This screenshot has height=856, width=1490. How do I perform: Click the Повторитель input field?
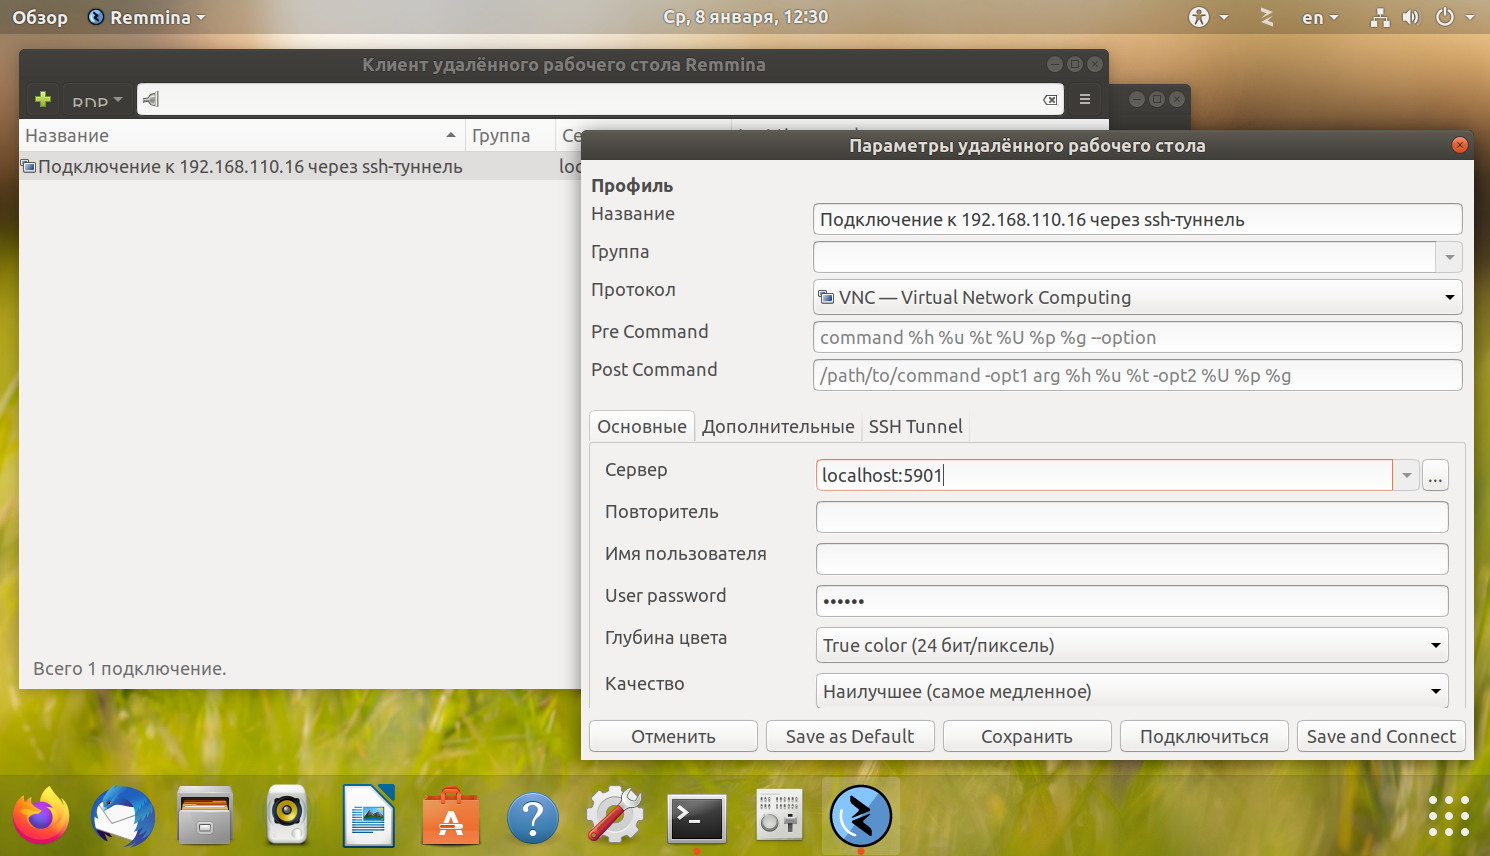pyautogui.click(x=1132, y=517)
